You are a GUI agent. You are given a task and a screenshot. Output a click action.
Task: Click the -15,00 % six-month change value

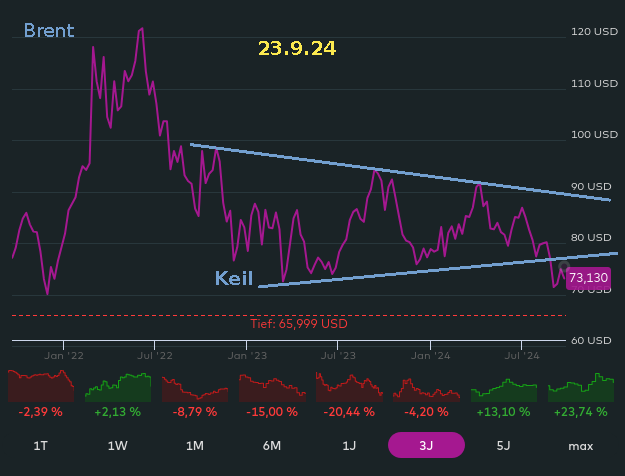click(x=272, y=412)
